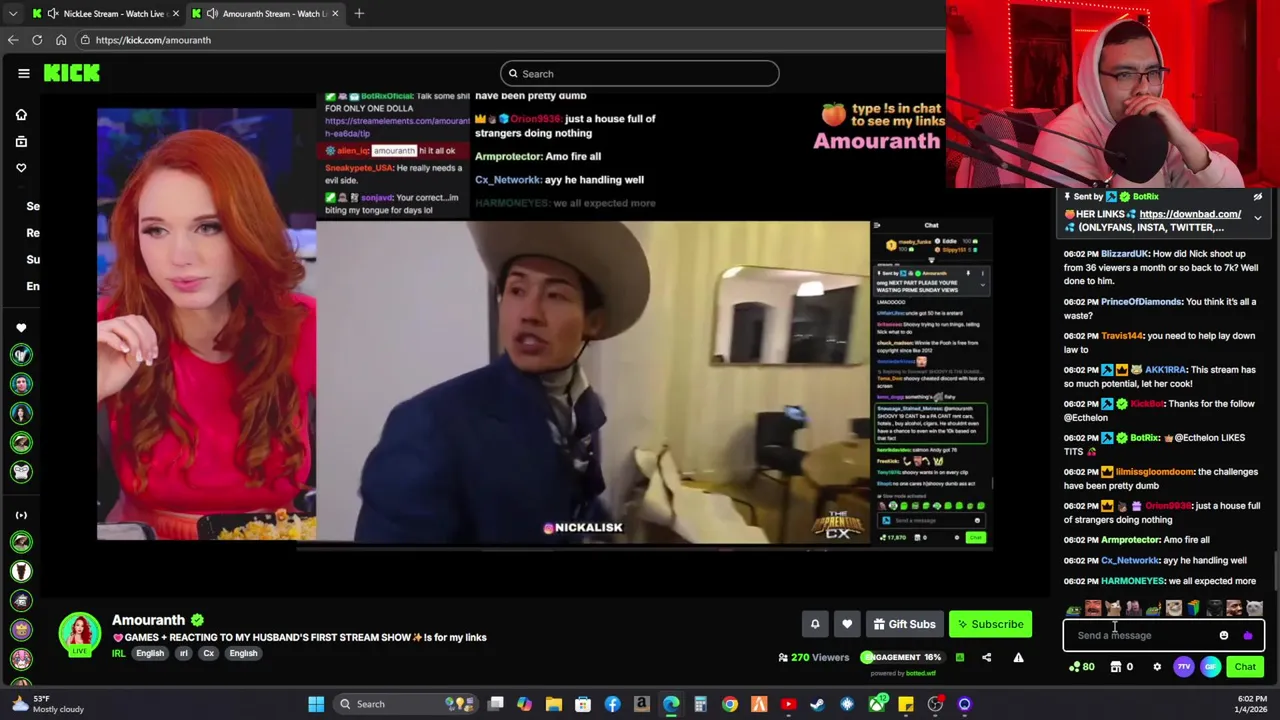Go to Home in the Kick sidebar
This screenshot has width=1280, height=720.
21,115
